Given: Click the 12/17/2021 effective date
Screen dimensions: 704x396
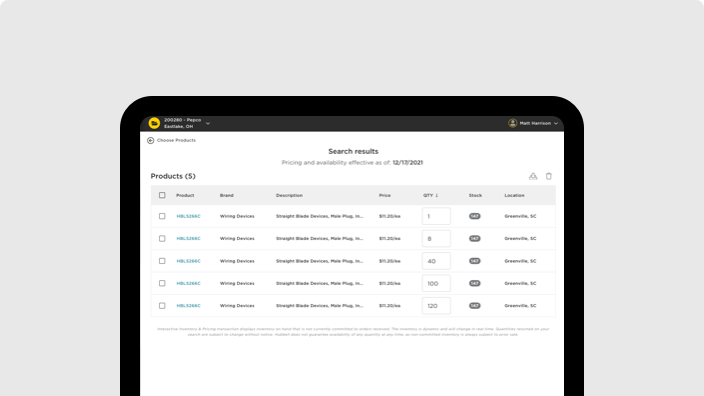Looking at the screenshot, I should [x=408, y=163].
